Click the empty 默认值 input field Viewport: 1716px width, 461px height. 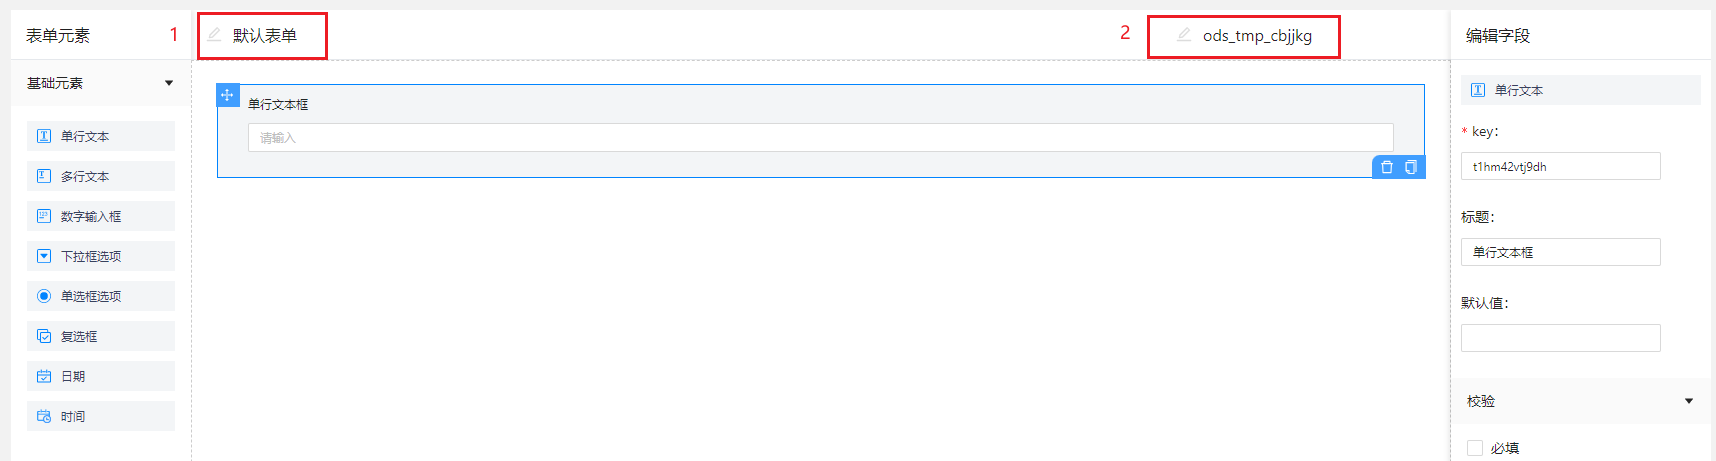point(1560,338)
